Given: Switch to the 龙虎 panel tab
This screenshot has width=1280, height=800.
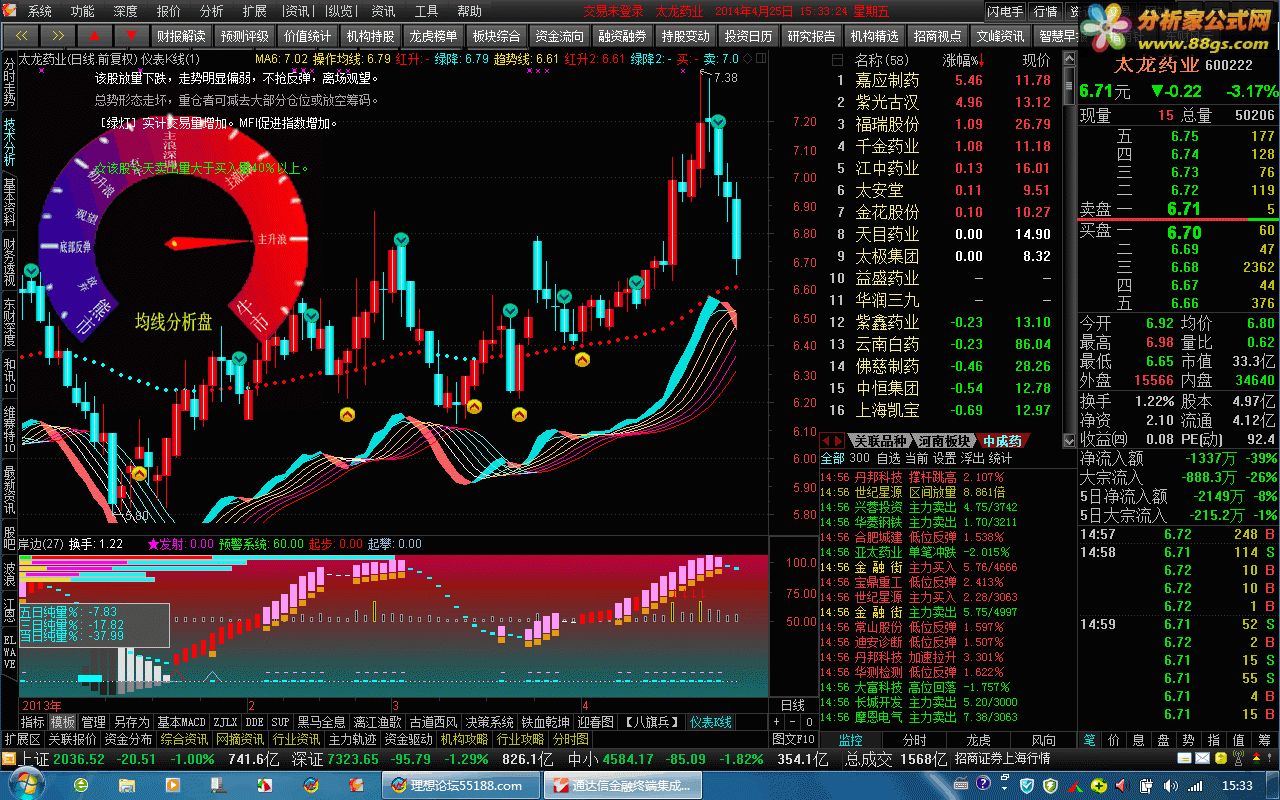Looking at the screenshot, I should click(x=978, y=740).
